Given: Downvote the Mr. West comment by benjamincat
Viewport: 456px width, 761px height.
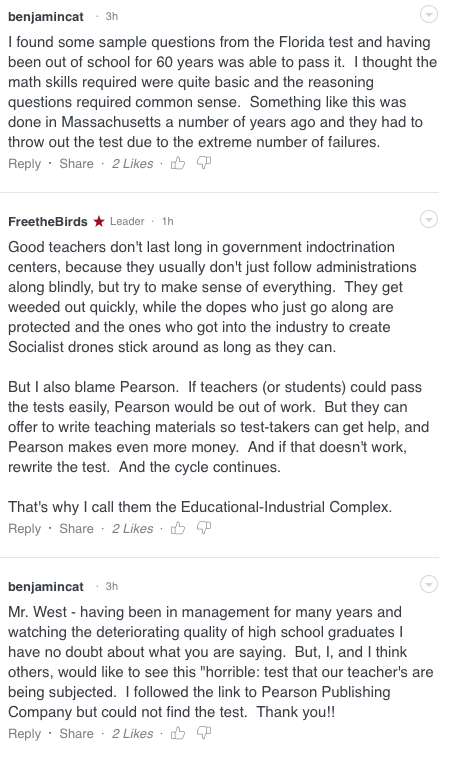Looking at the screenshot, I should coord(204,733).
